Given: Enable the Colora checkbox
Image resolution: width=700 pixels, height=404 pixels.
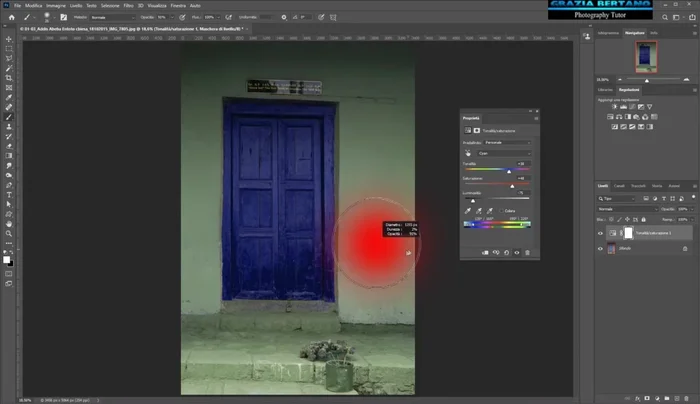Looking at the screenshot, I should pos(502,211).
